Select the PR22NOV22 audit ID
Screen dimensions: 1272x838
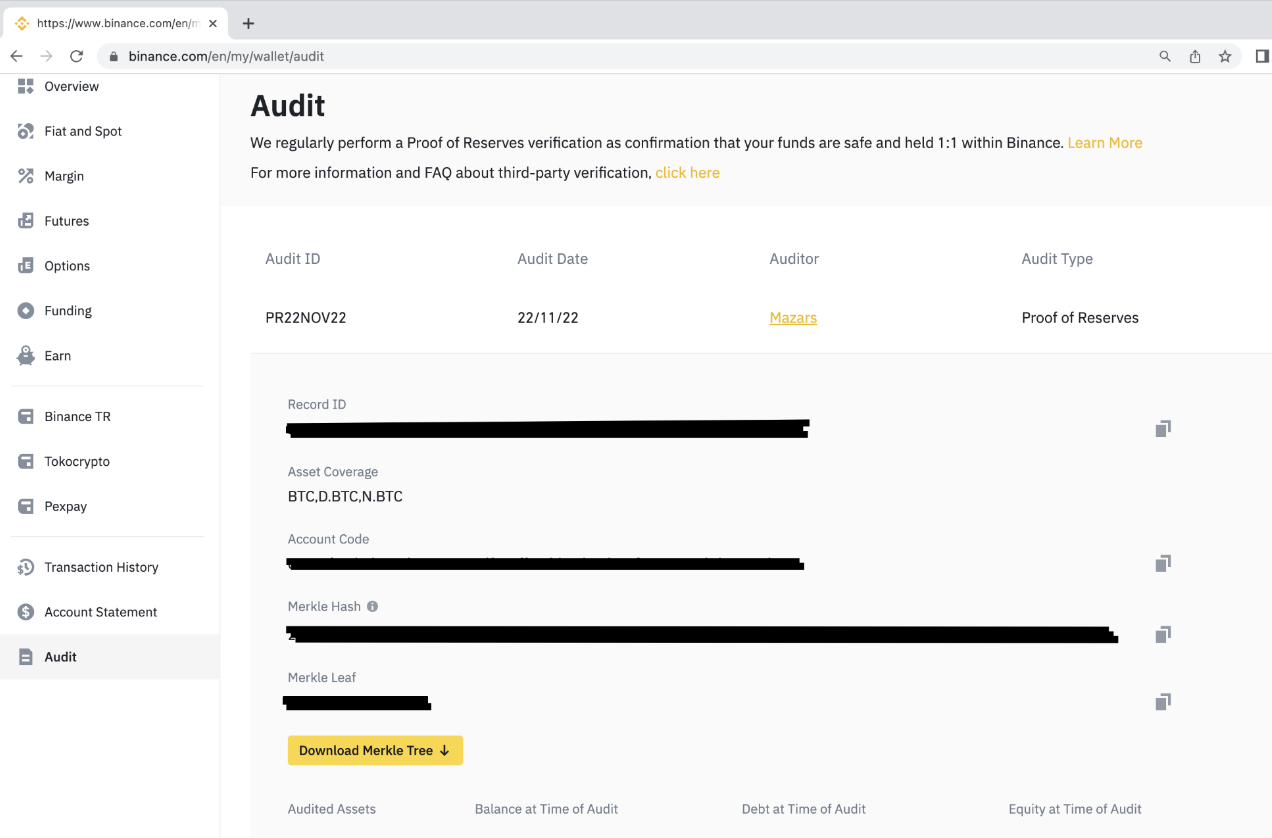pos(306,318)
